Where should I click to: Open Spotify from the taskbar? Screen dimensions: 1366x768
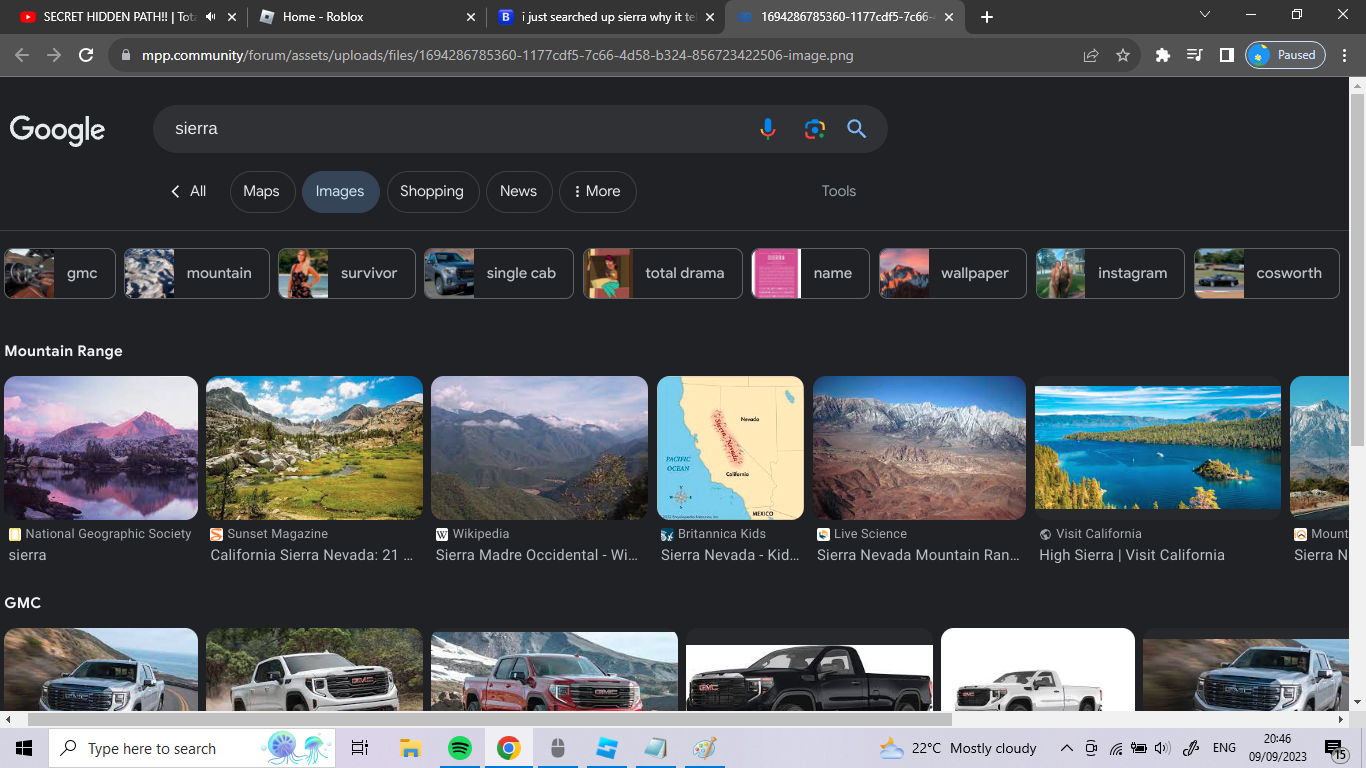(x=459, y=748)
